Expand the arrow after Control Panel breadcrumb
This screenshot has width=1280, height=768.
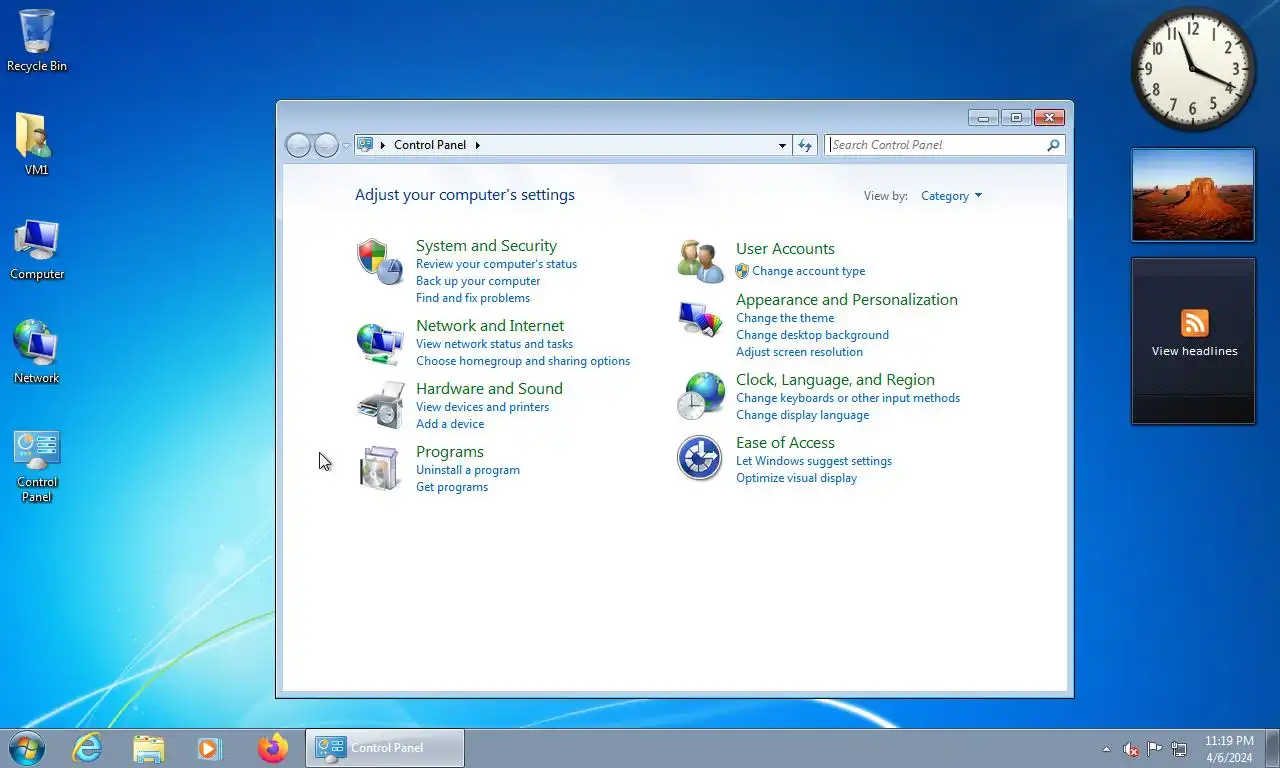477,145
